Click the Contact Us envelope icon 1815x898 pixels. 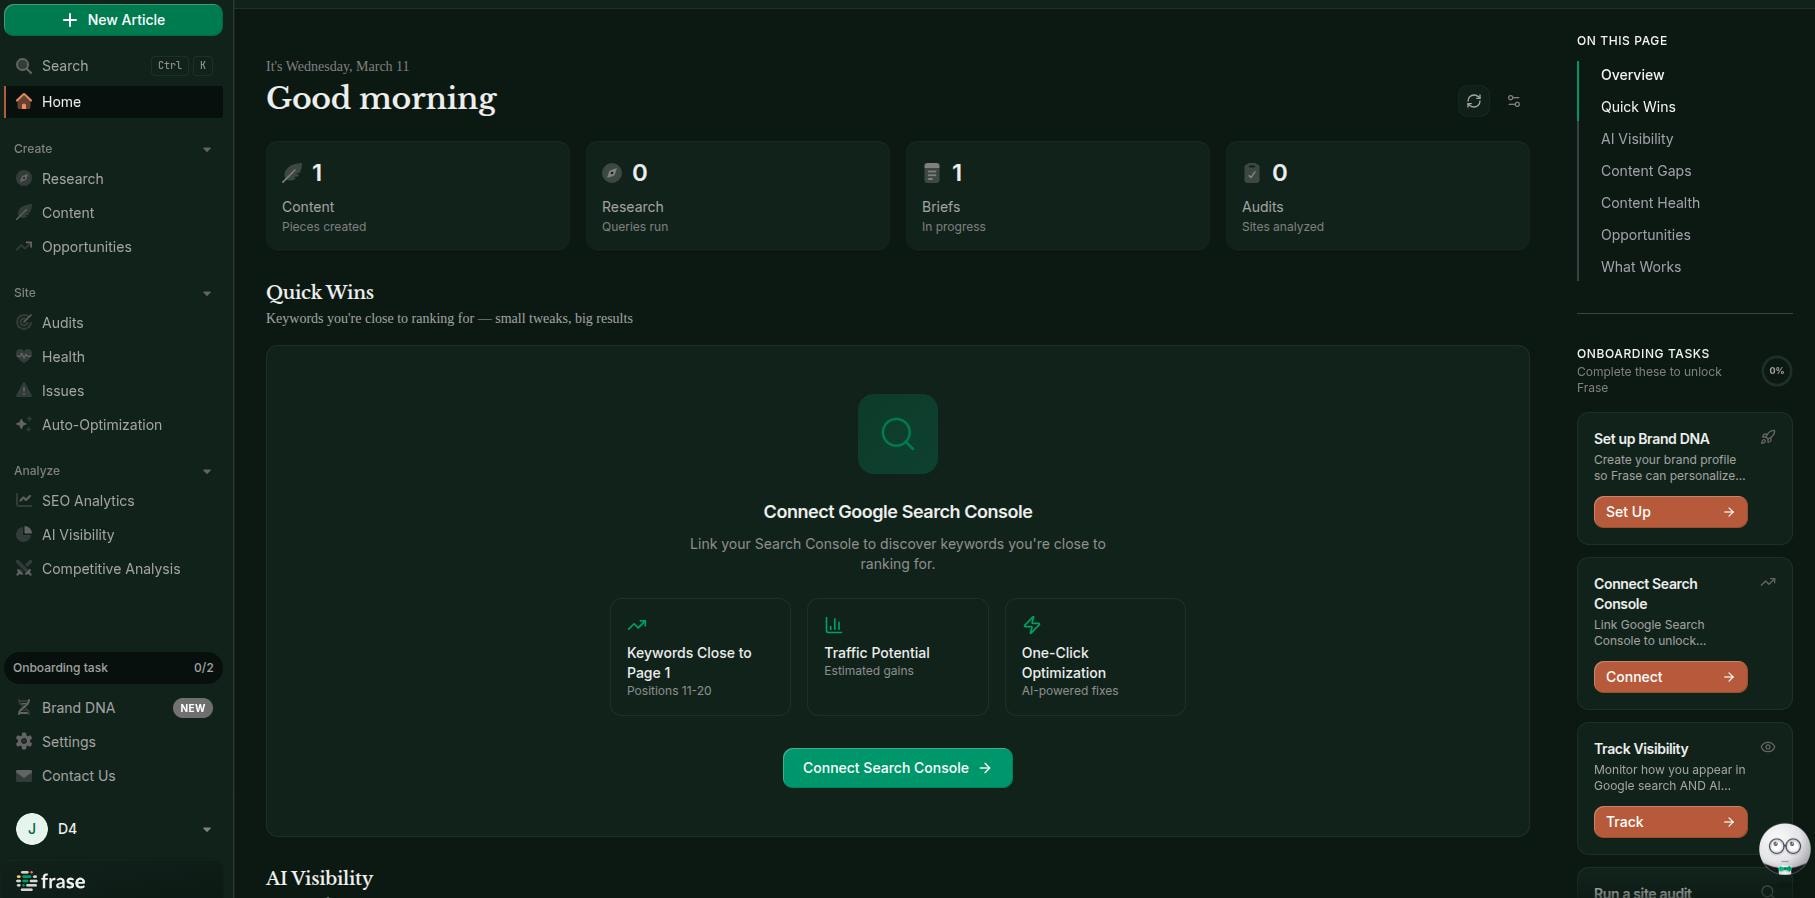24,776
